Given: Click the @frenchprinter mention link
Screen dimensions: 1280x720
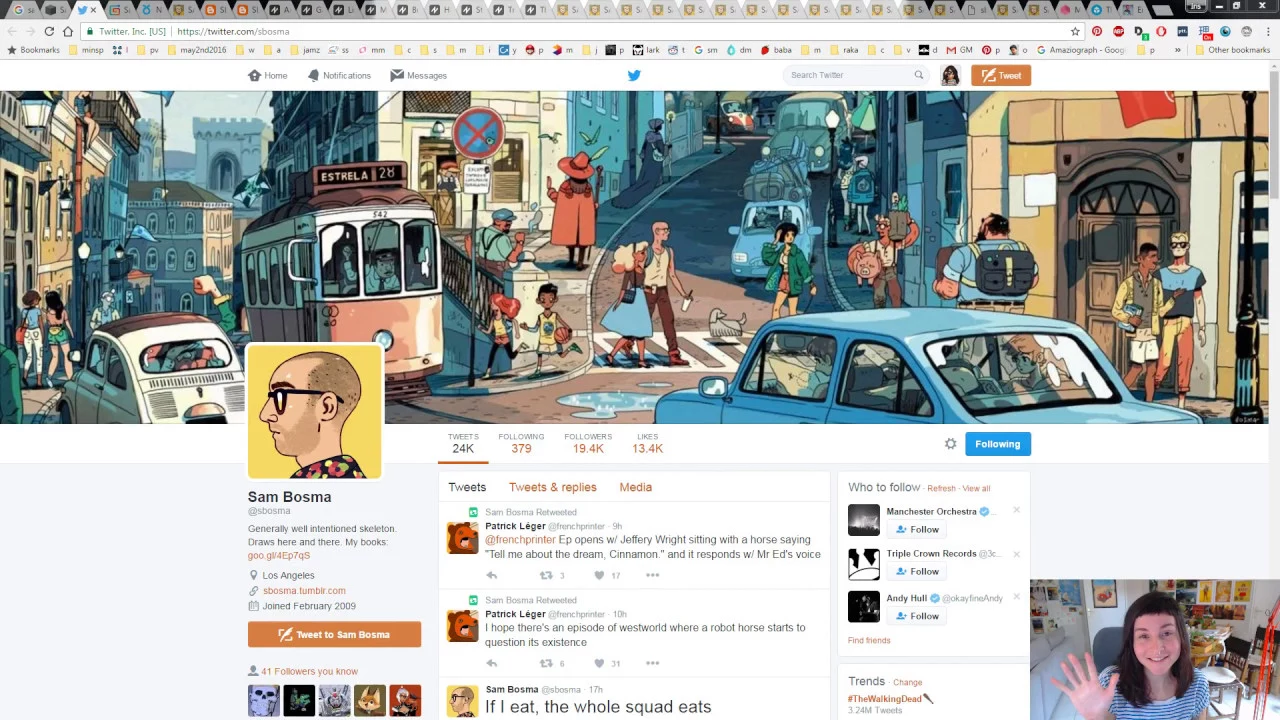Looking at the screenshot, I should pyautogui.click(x=520, y=540).
